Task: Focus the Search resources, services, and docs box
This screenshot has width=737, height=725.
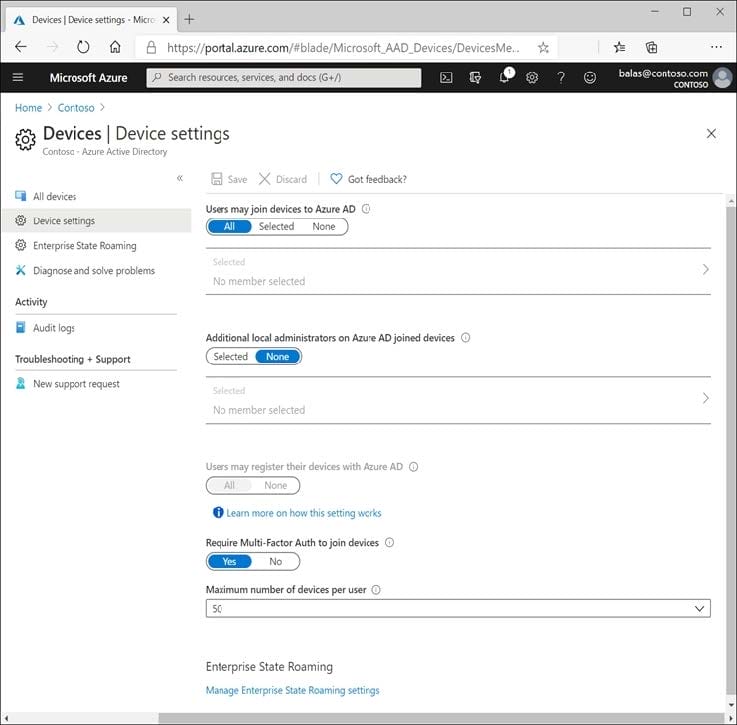Action: click(x=284, y=78)
